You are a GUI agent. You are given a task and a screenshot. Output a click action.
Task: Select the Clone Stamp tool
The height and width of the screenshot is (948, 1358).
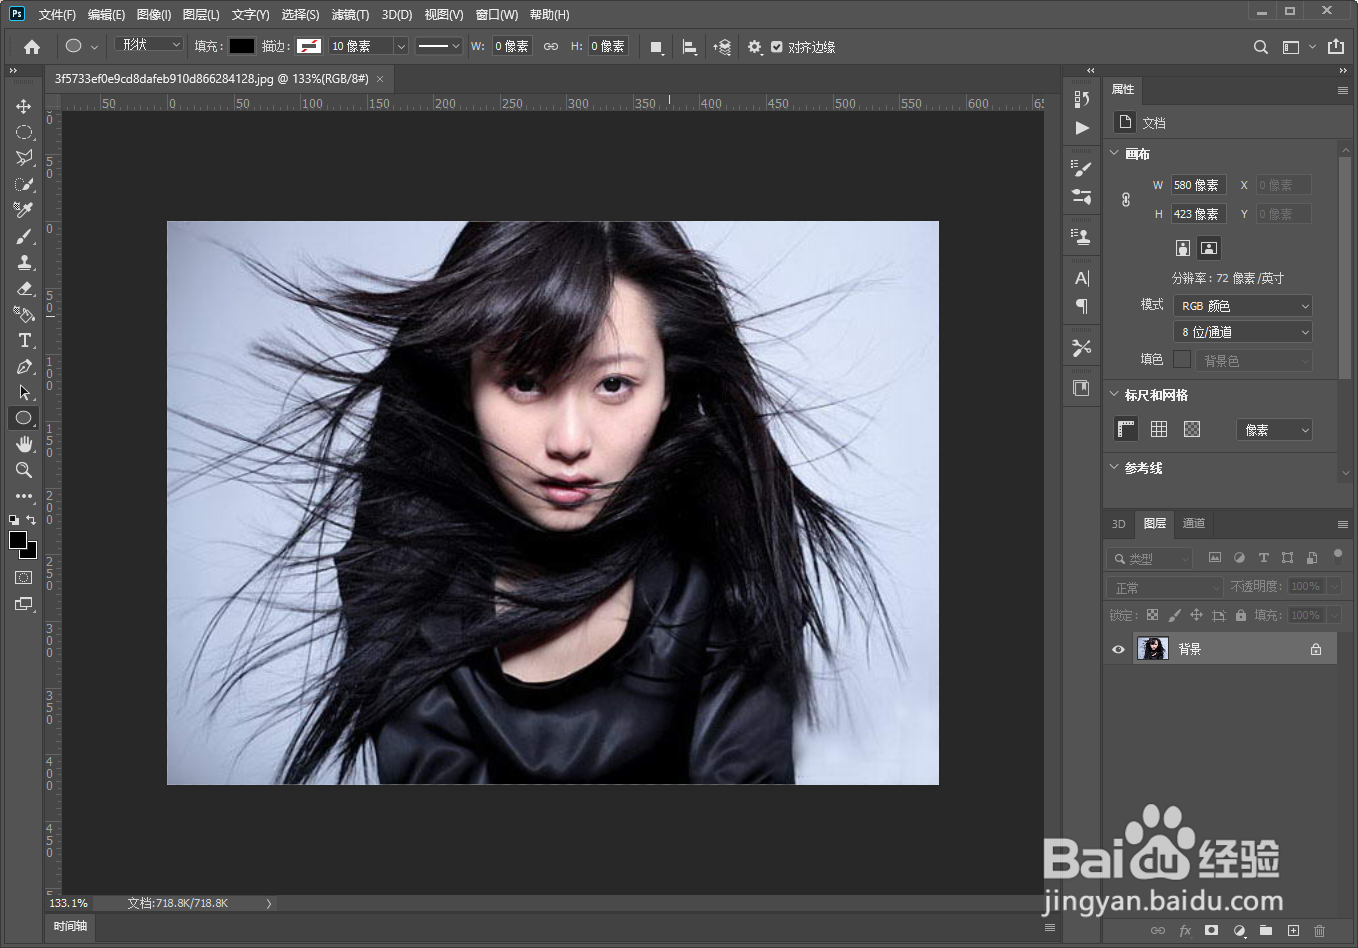[x=23, y=262]
